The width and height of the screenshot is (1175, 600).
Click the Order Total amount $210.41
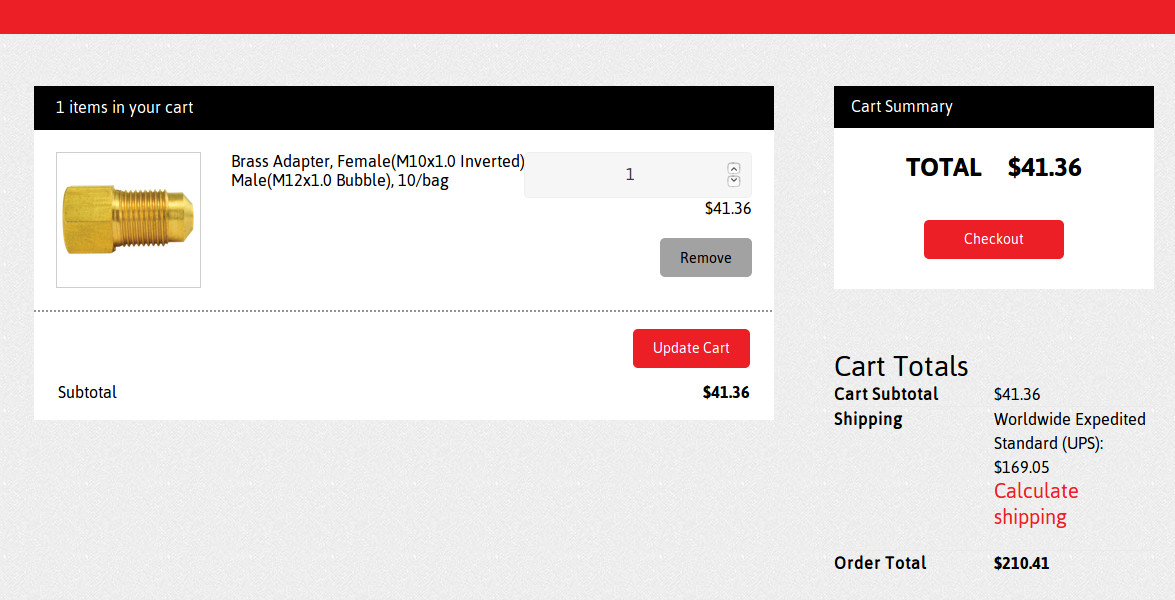point(1021,564)
